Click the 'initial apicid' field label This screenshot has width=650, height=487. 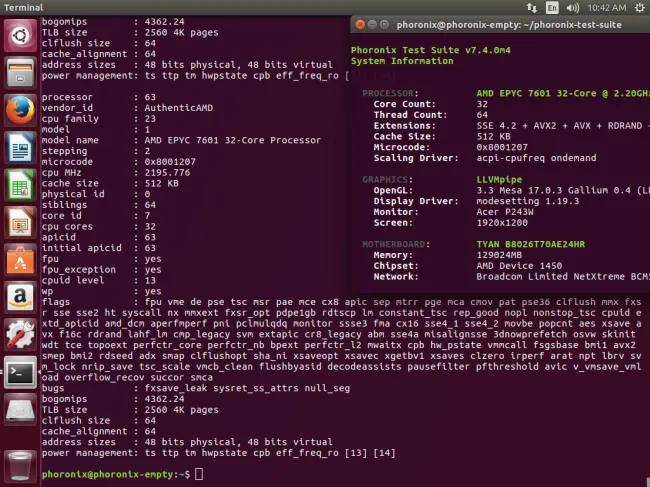[x=82, y=248]
